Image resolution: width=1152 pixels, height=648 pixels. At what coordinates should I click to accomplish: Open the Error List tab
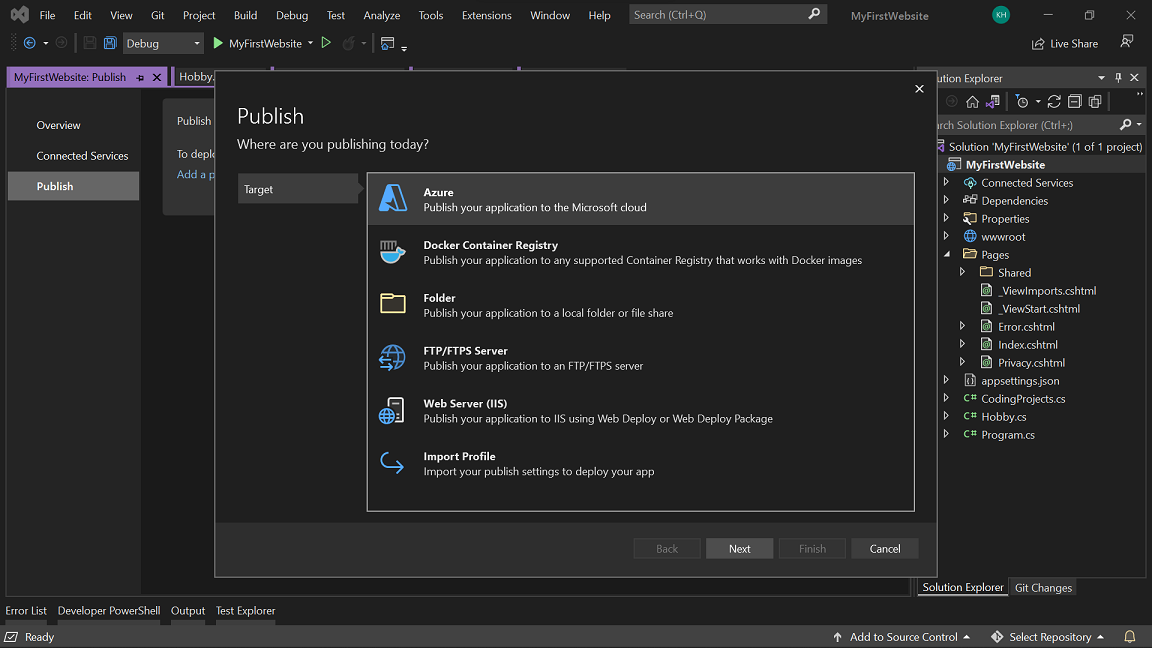click(x=26, y=611)
